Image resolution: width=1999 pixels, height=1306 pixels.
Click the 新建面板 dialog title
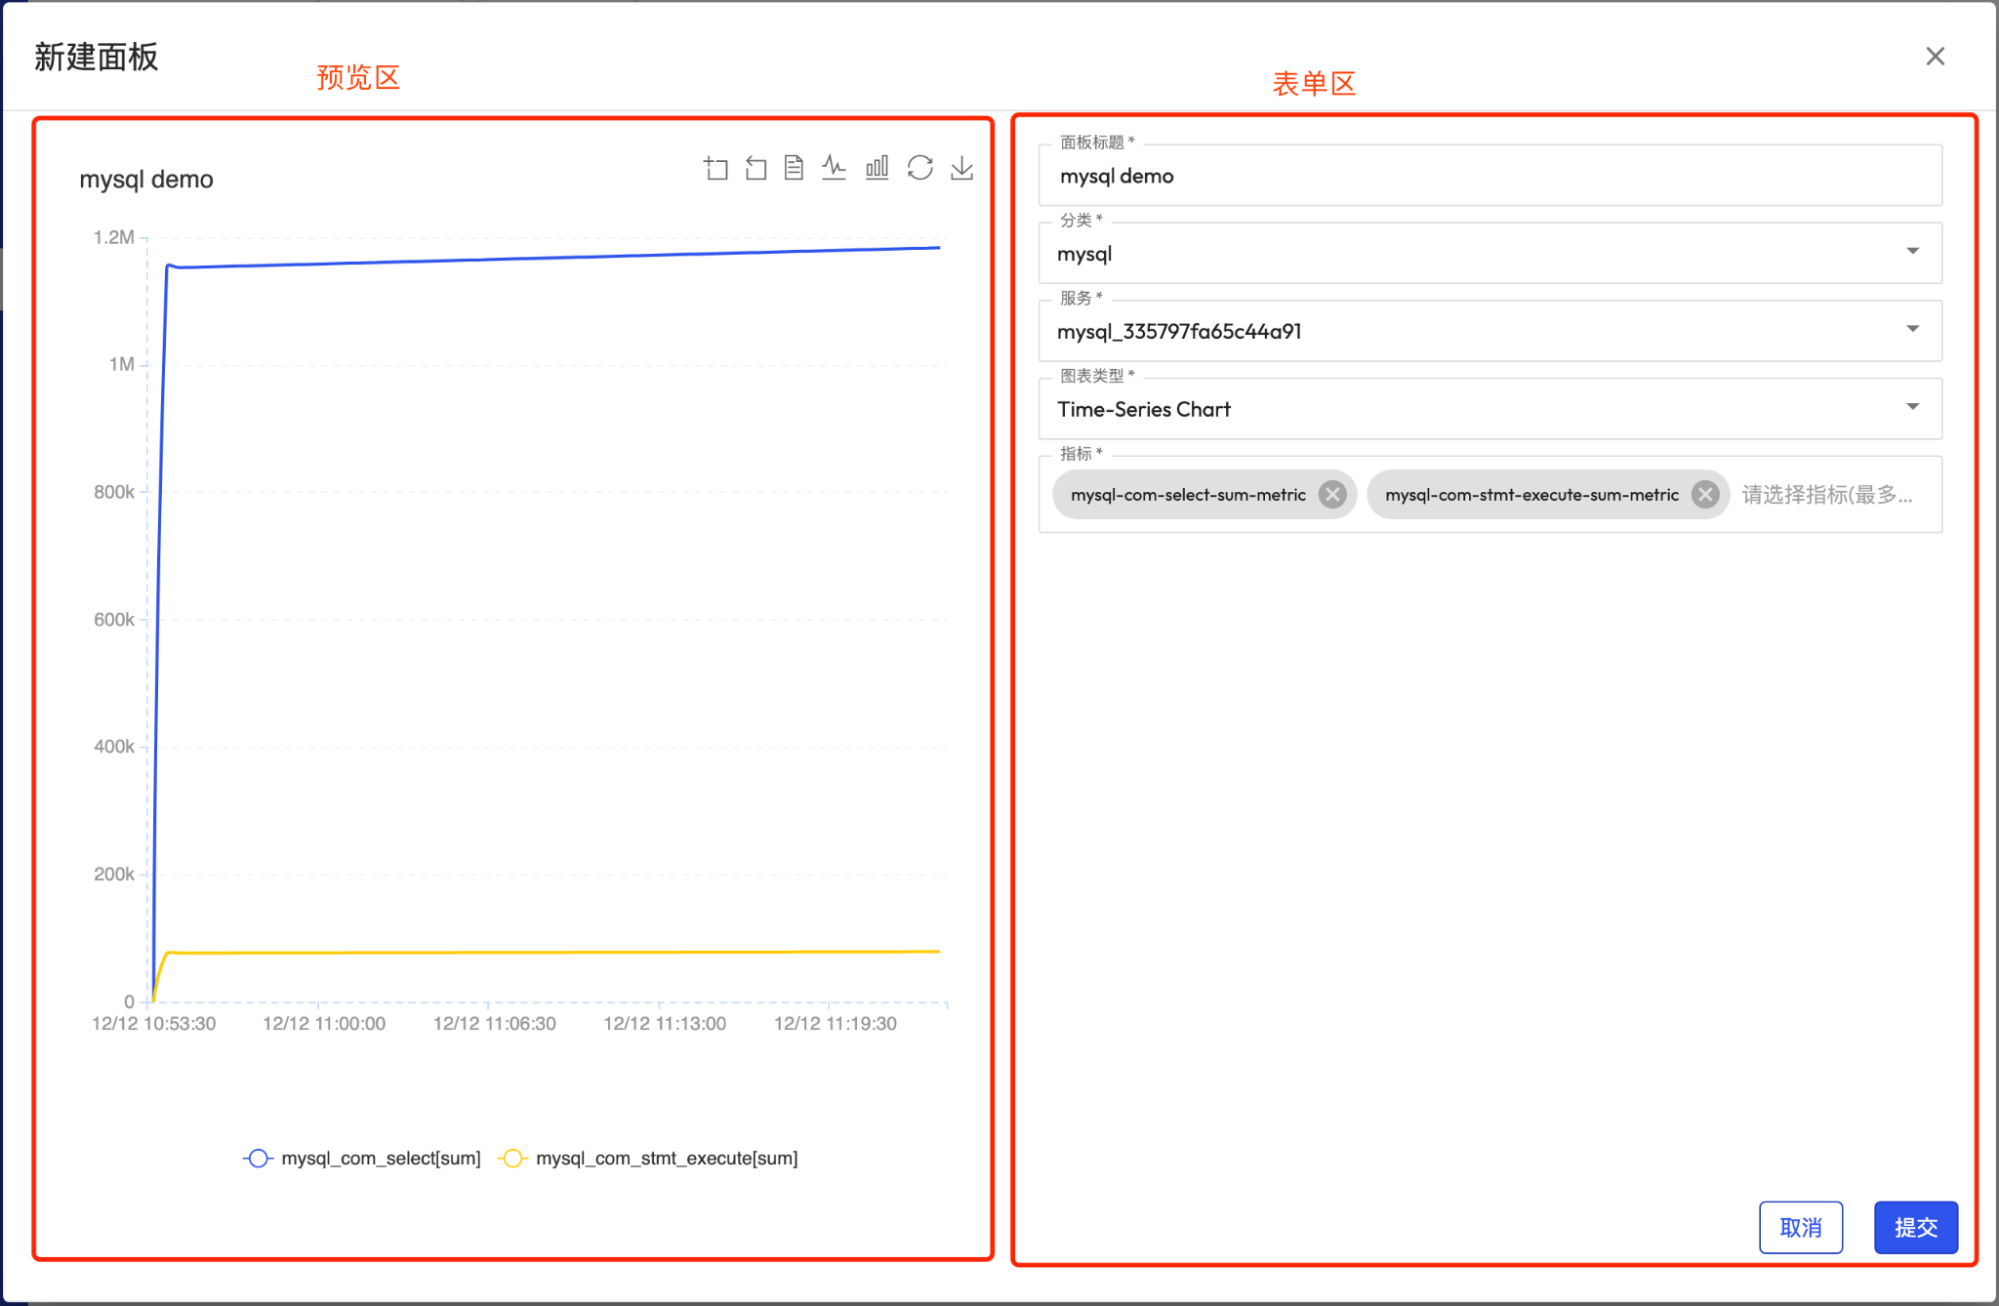click(x=96, y=57)
